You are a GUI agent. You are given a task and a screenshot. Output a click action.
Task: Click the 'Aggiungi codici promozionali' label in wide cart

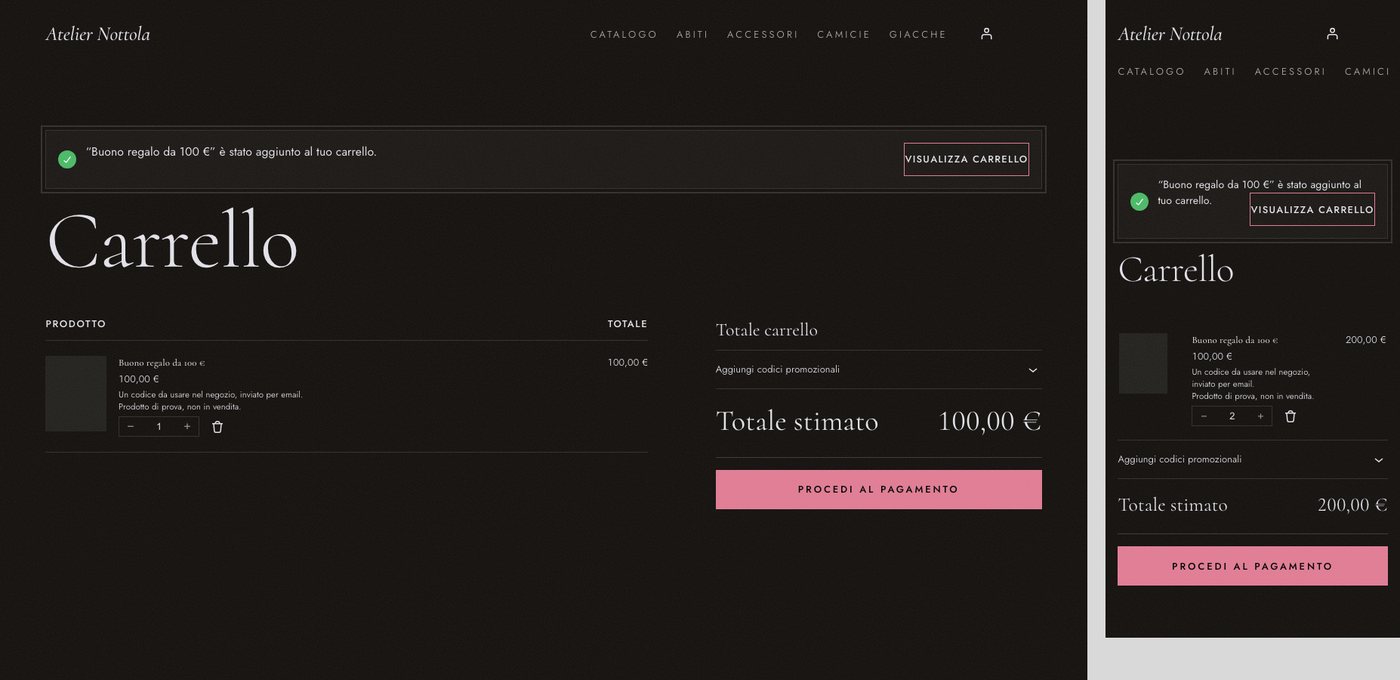(778, 370)
